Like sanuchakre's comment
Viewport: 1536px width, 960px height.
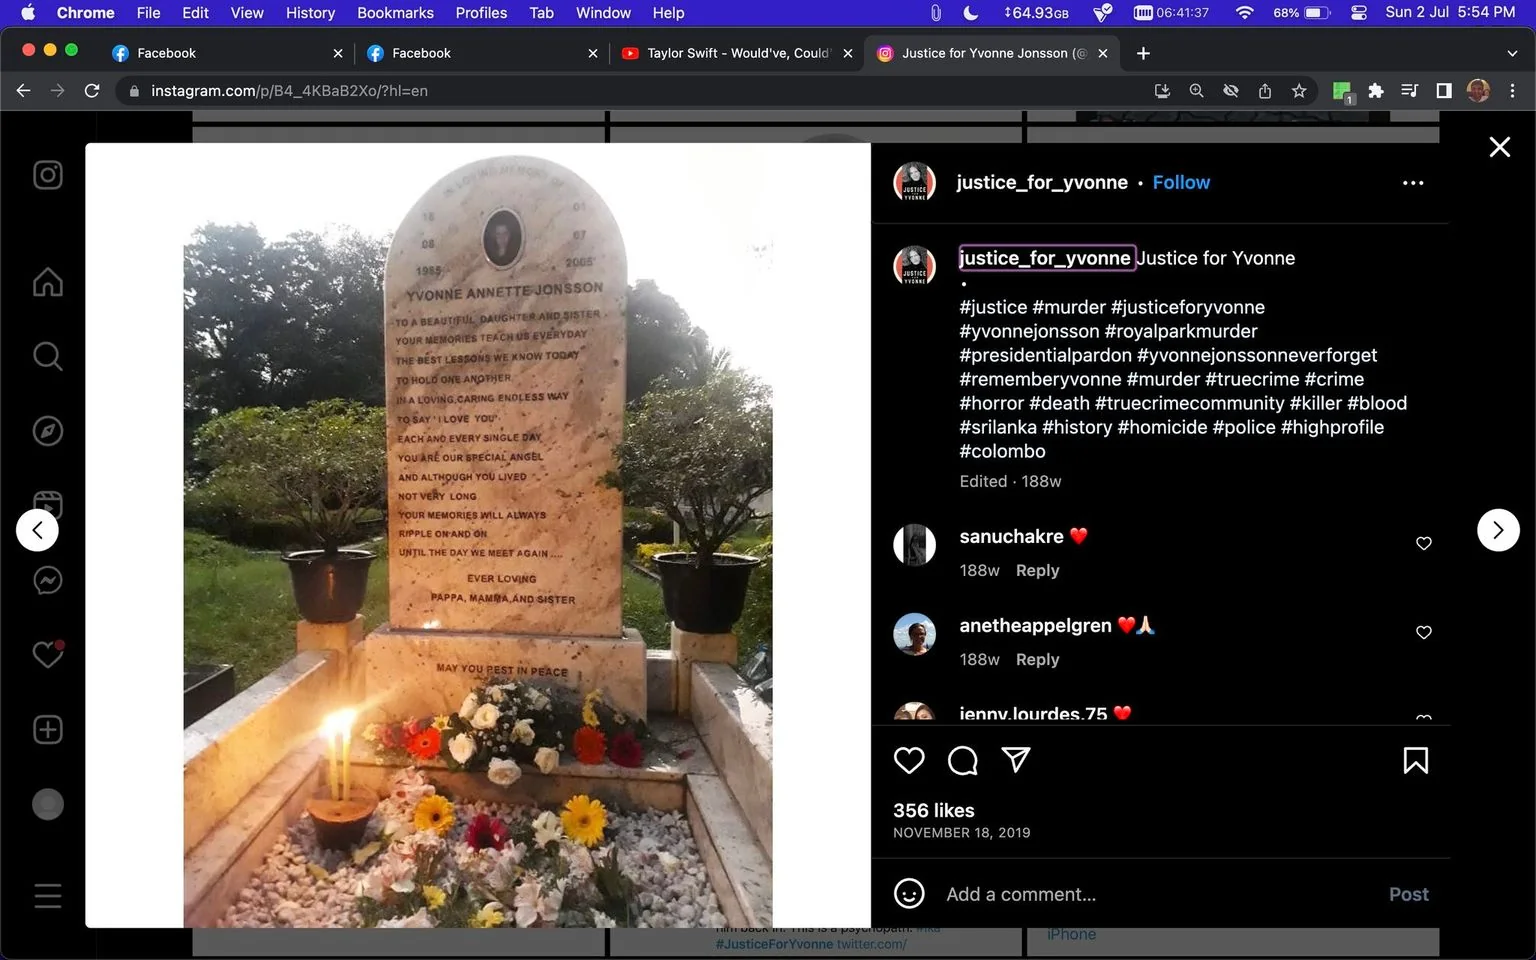coord(1424,543)
